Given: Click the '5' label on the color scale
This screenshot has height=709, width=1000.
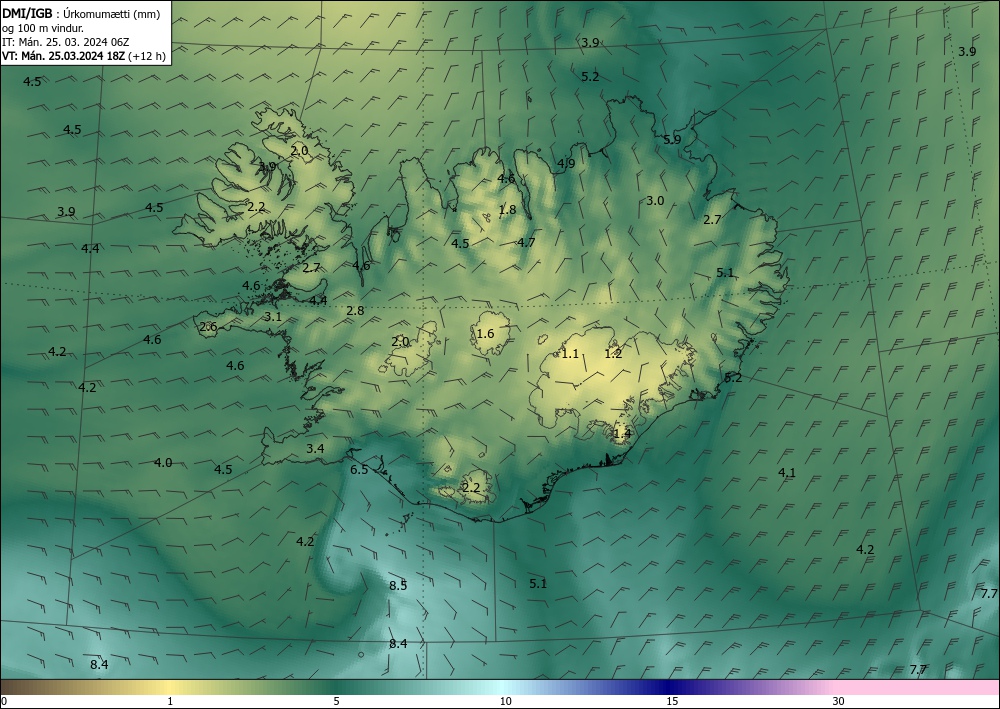Looking at the screenshot, I should coord(336,701).
